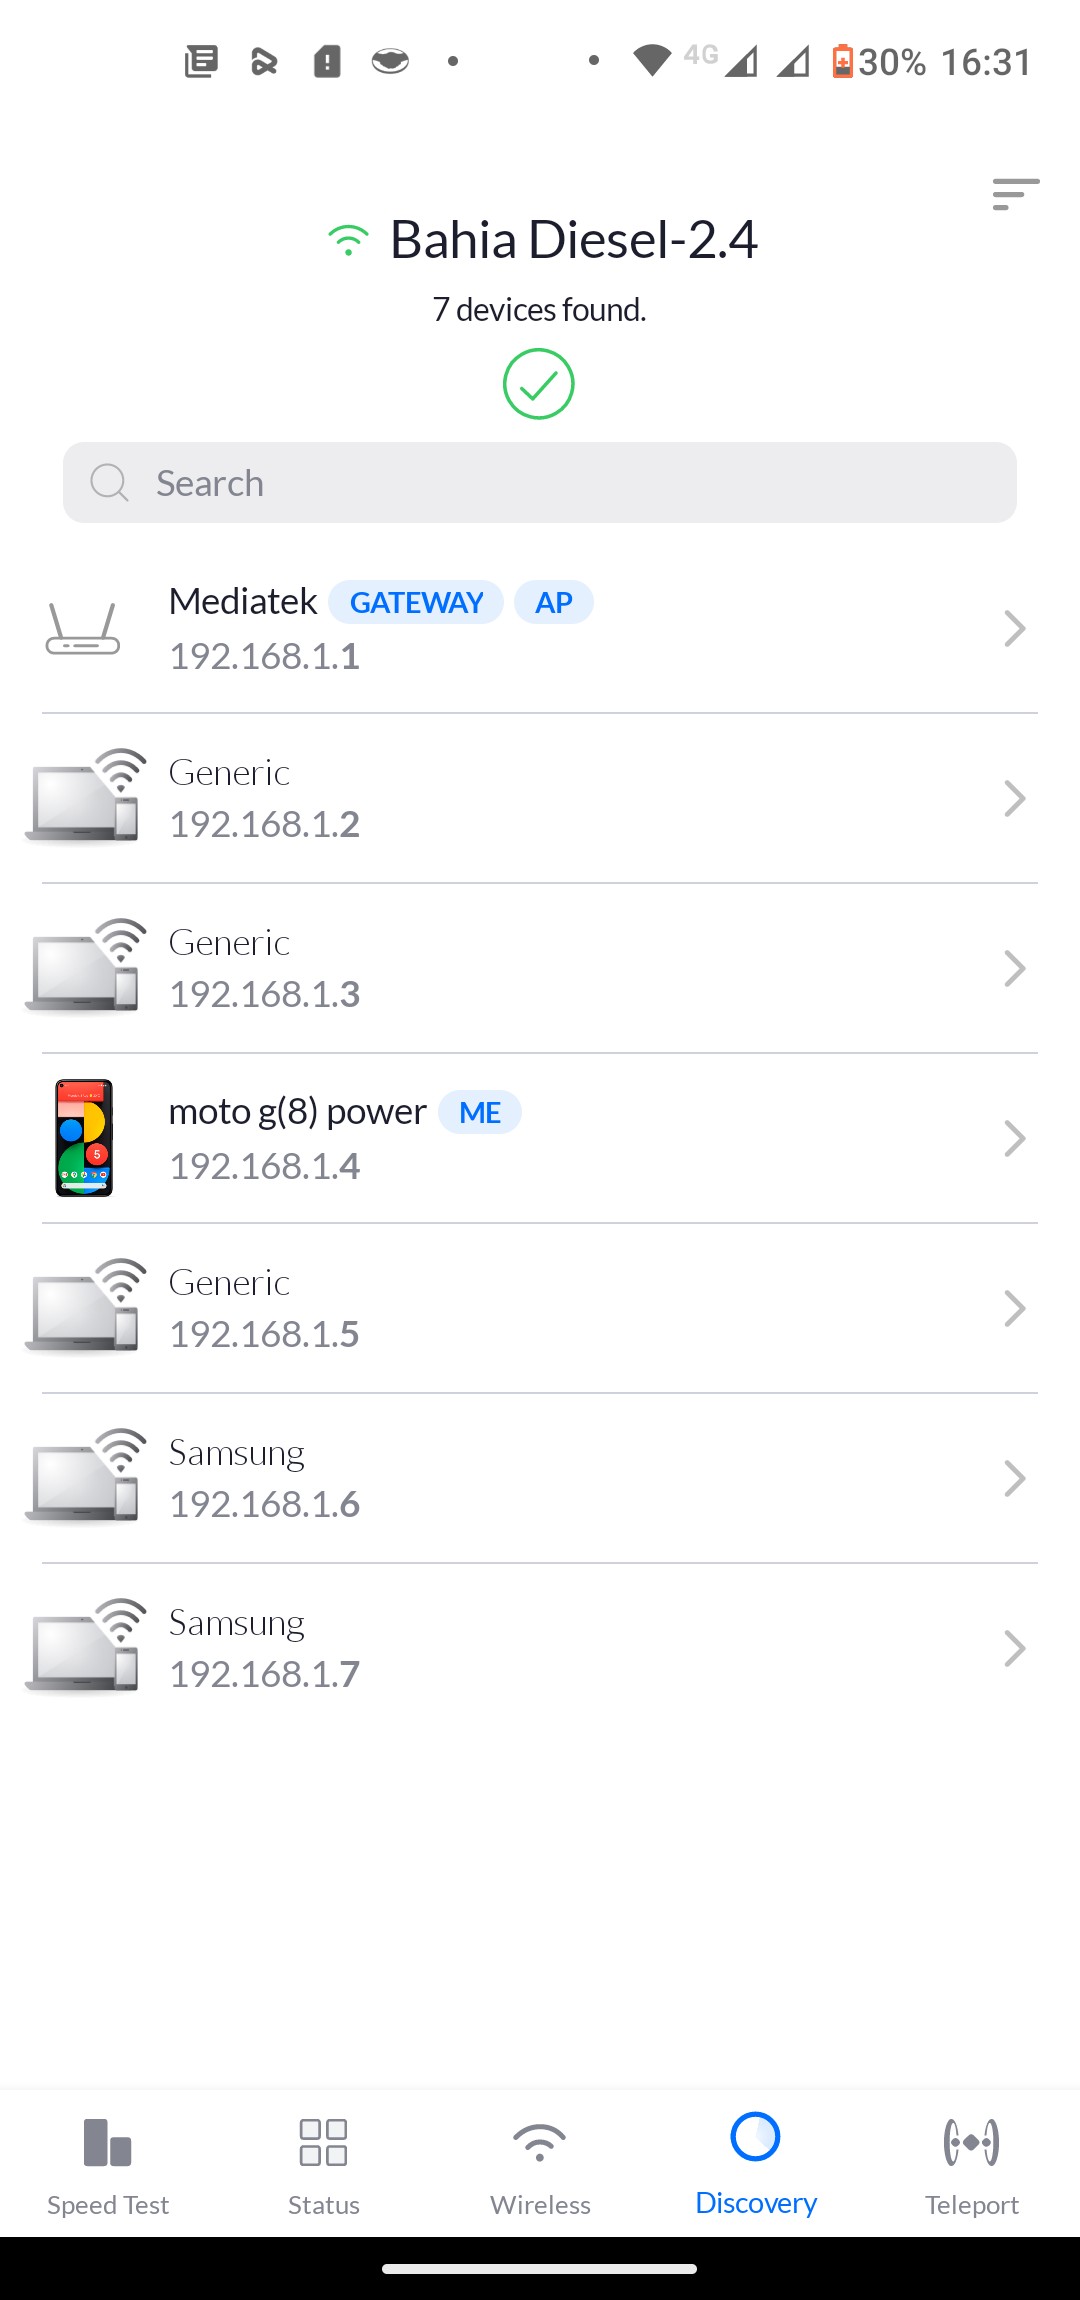1080x2300 pixels.
Task: Expand details chevron for 192.168.1.3
Action: click(x=1014, y=968)
